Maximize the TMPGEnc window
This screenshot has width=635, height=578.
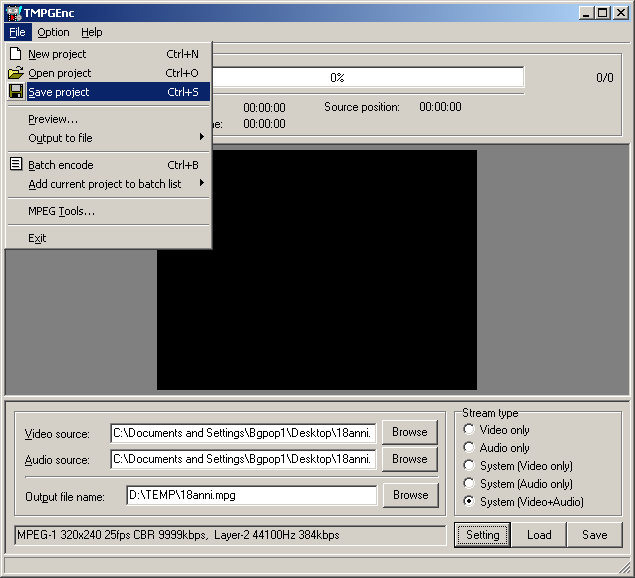point(602,13)
